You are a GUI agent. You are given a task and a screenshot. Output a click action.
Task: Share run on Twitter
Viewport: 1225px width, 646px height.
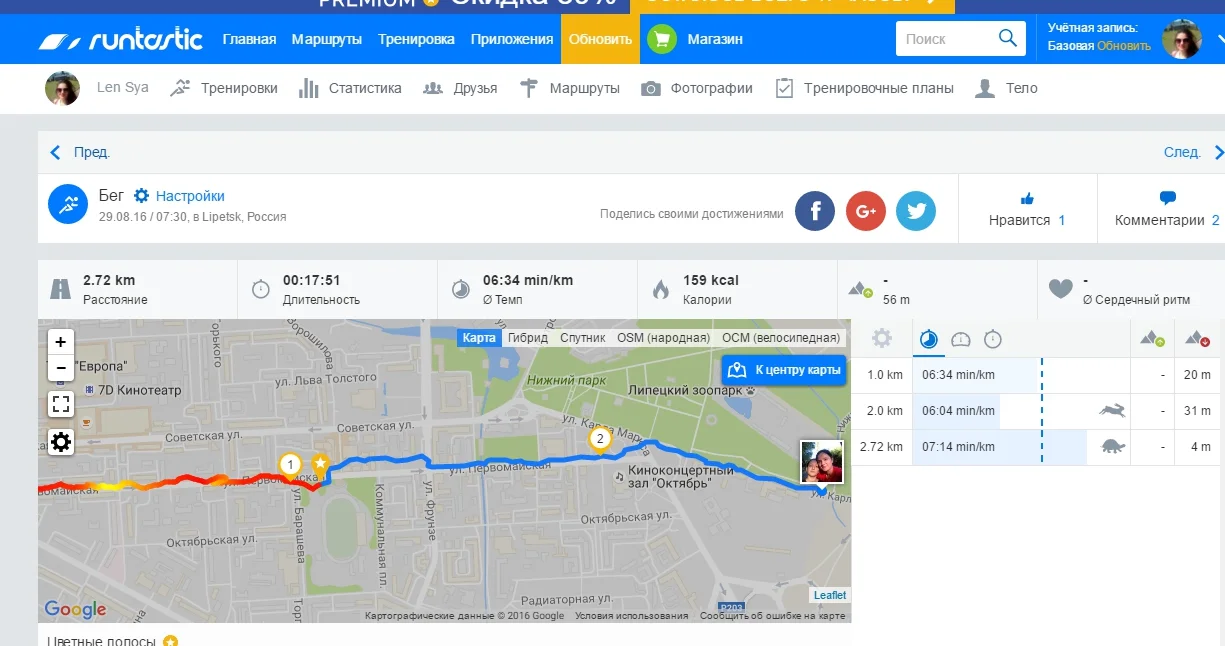(x=916, y=211)
